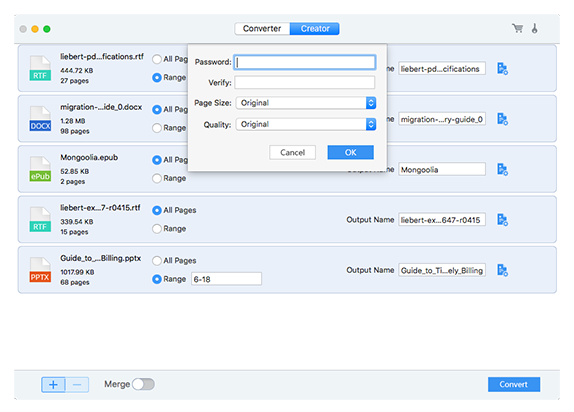Click the ePub file icon
Viewport: 574px width, 412px height.
(40, 169)
